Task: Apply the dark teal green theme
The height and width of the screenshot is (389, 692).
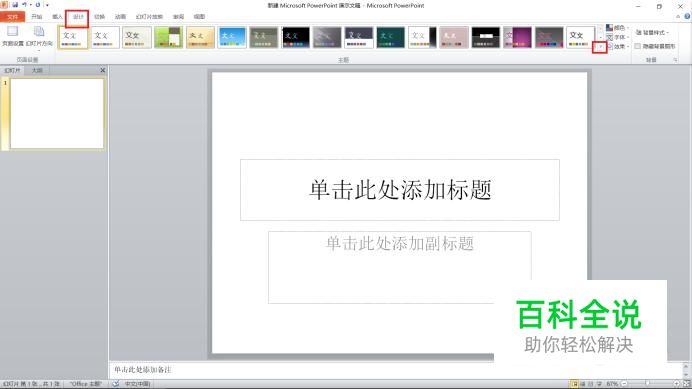Action: coord(391,37)
